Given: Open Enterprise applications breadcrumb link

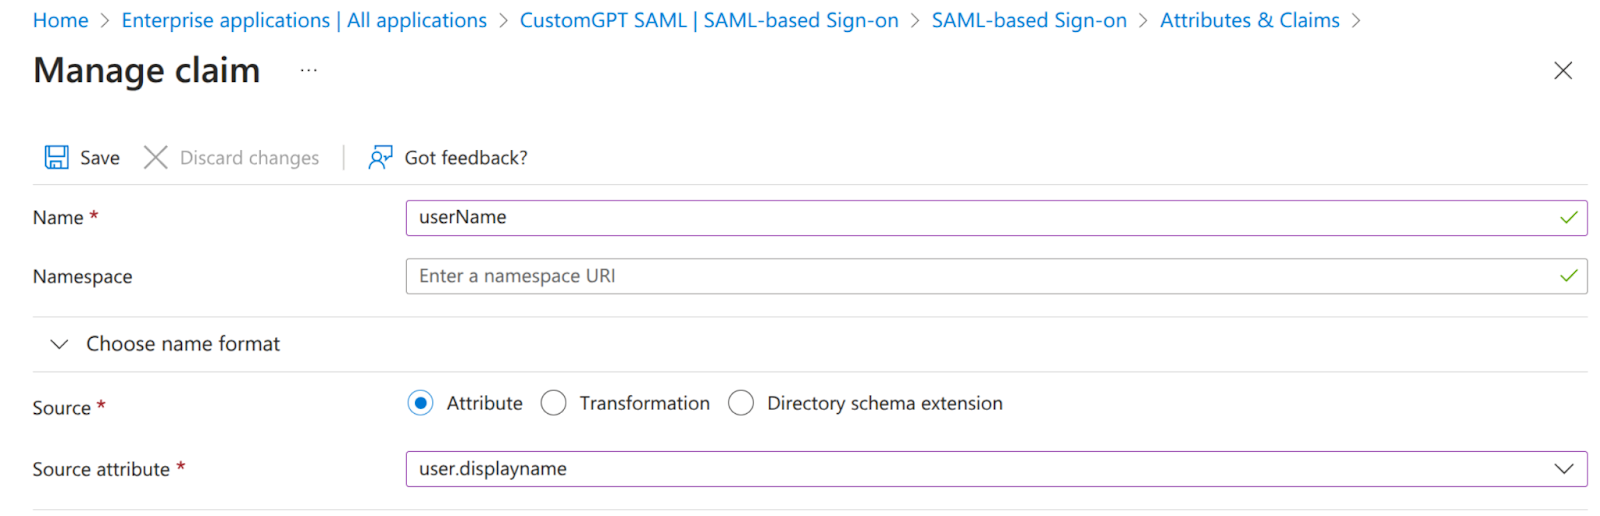Looking at the screenshot, I should [x=304, y=20].
